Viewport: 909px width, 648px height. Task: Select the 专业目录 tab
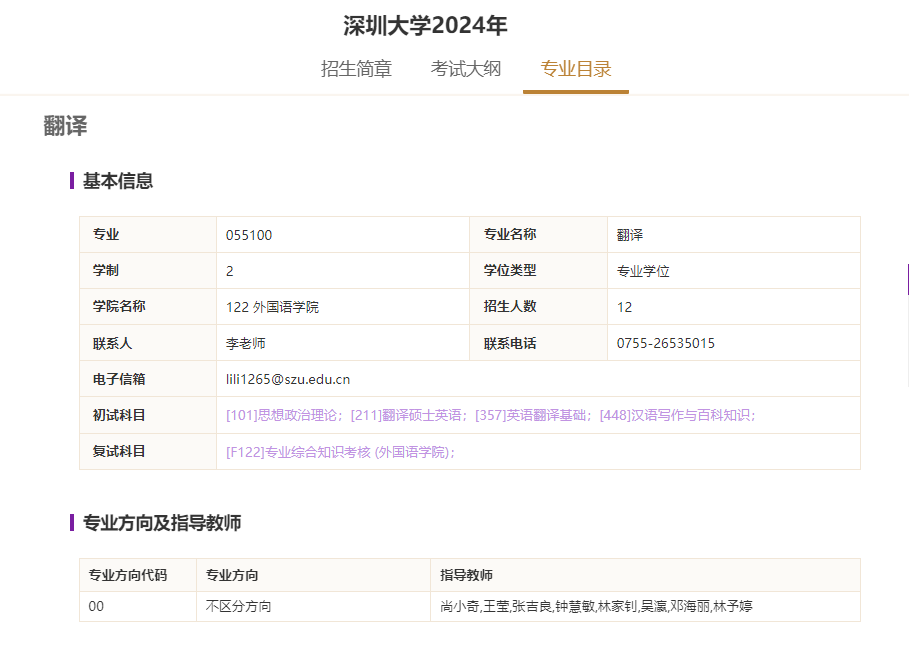(x=576, y=69)
